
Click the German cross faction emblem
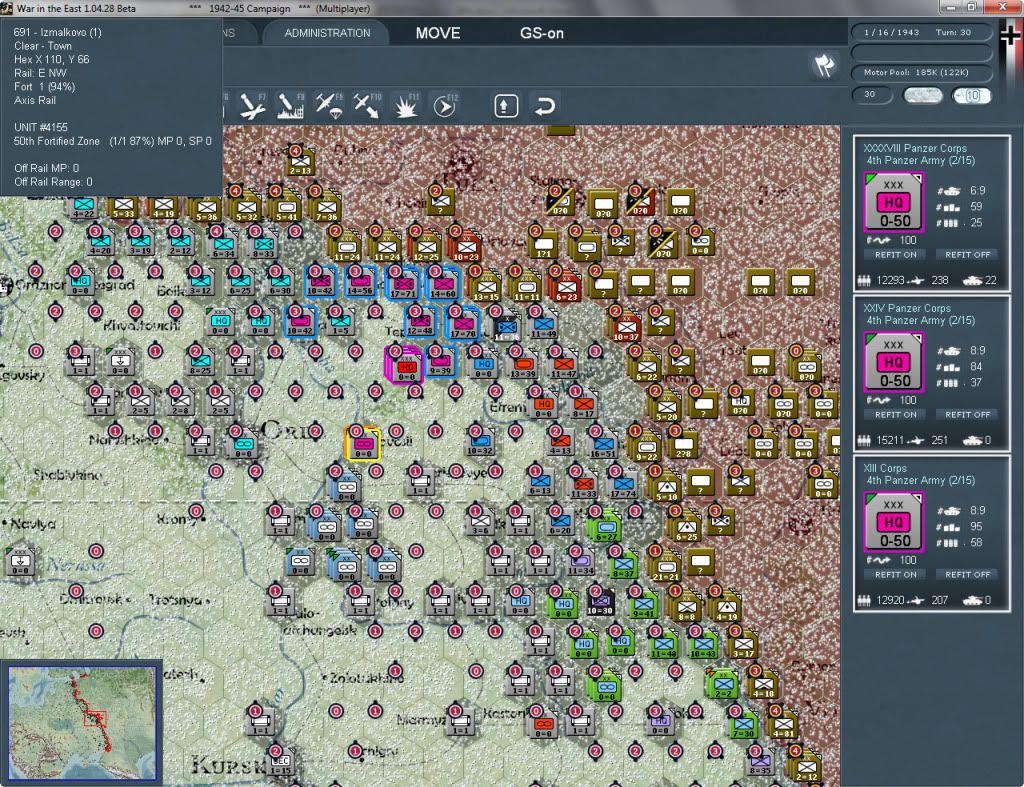(x=1010, y=35)
